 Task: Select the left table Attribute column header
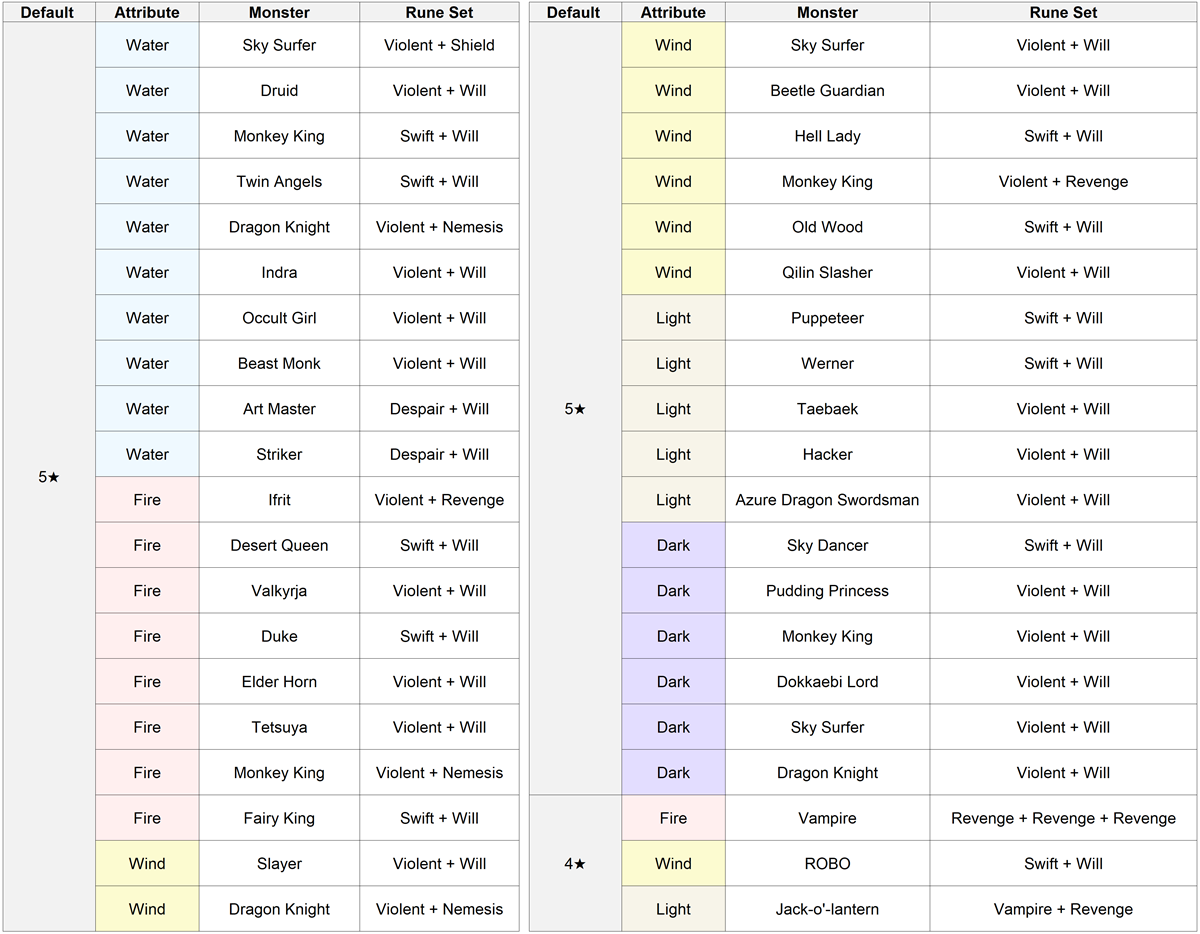[x=147, y=12]
